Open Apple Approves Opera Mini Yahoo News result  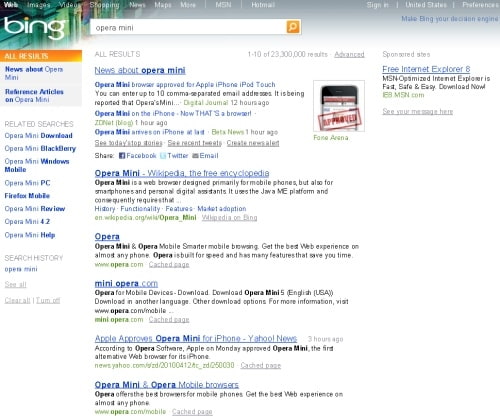(x=196, y=339)
